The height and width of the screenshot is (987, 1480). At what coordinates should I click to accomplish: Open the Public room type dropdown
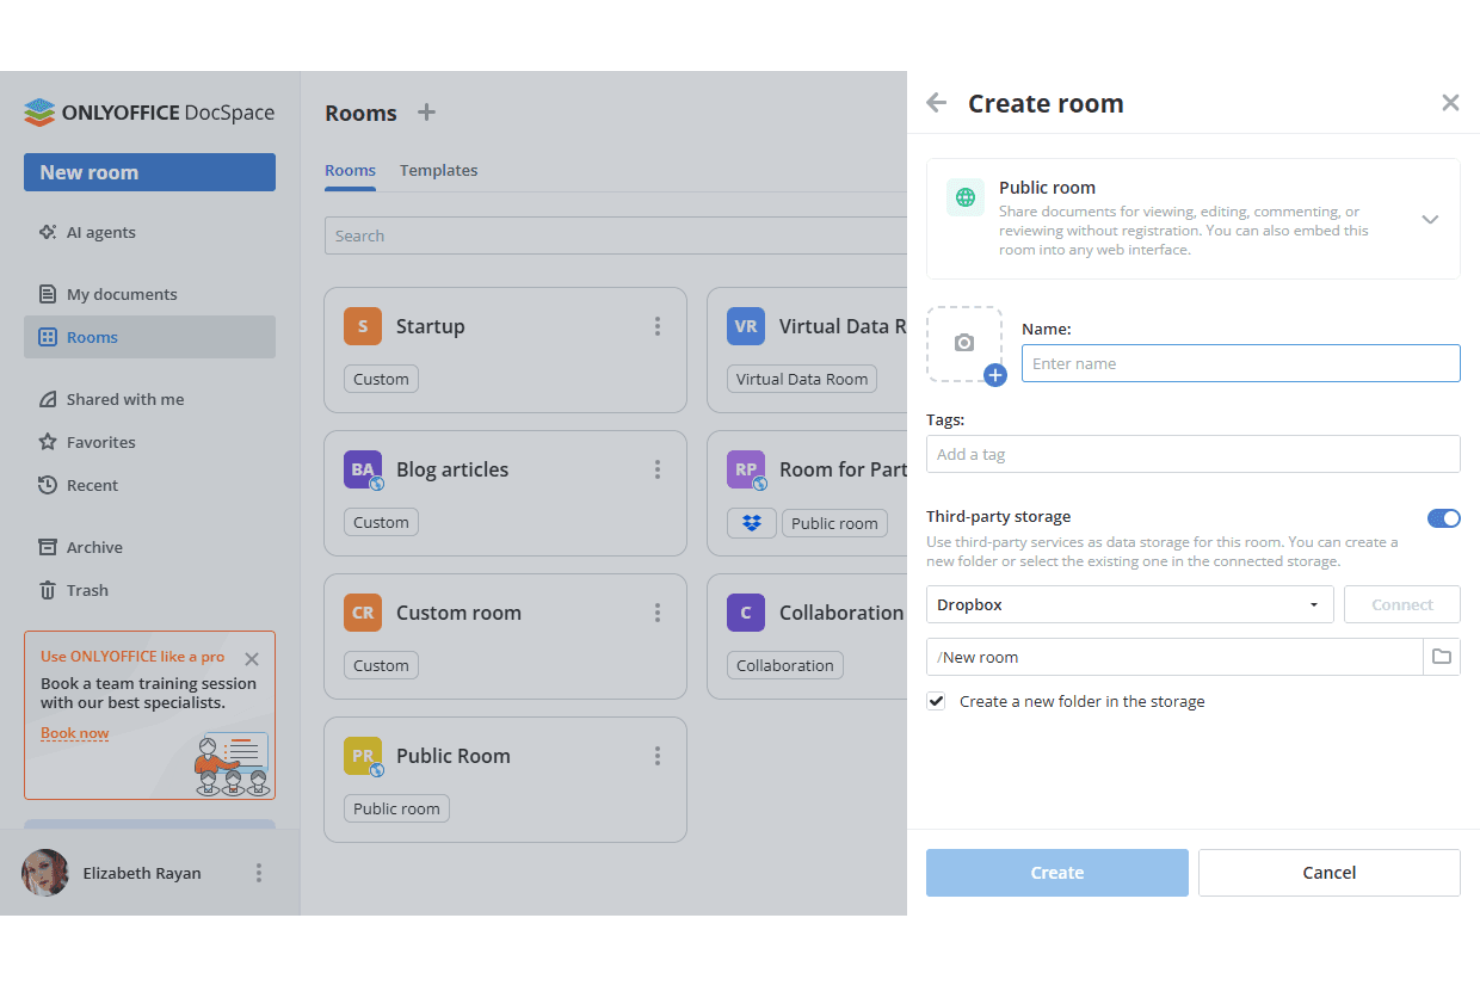pyautogui.click(x=1430, y=219)
